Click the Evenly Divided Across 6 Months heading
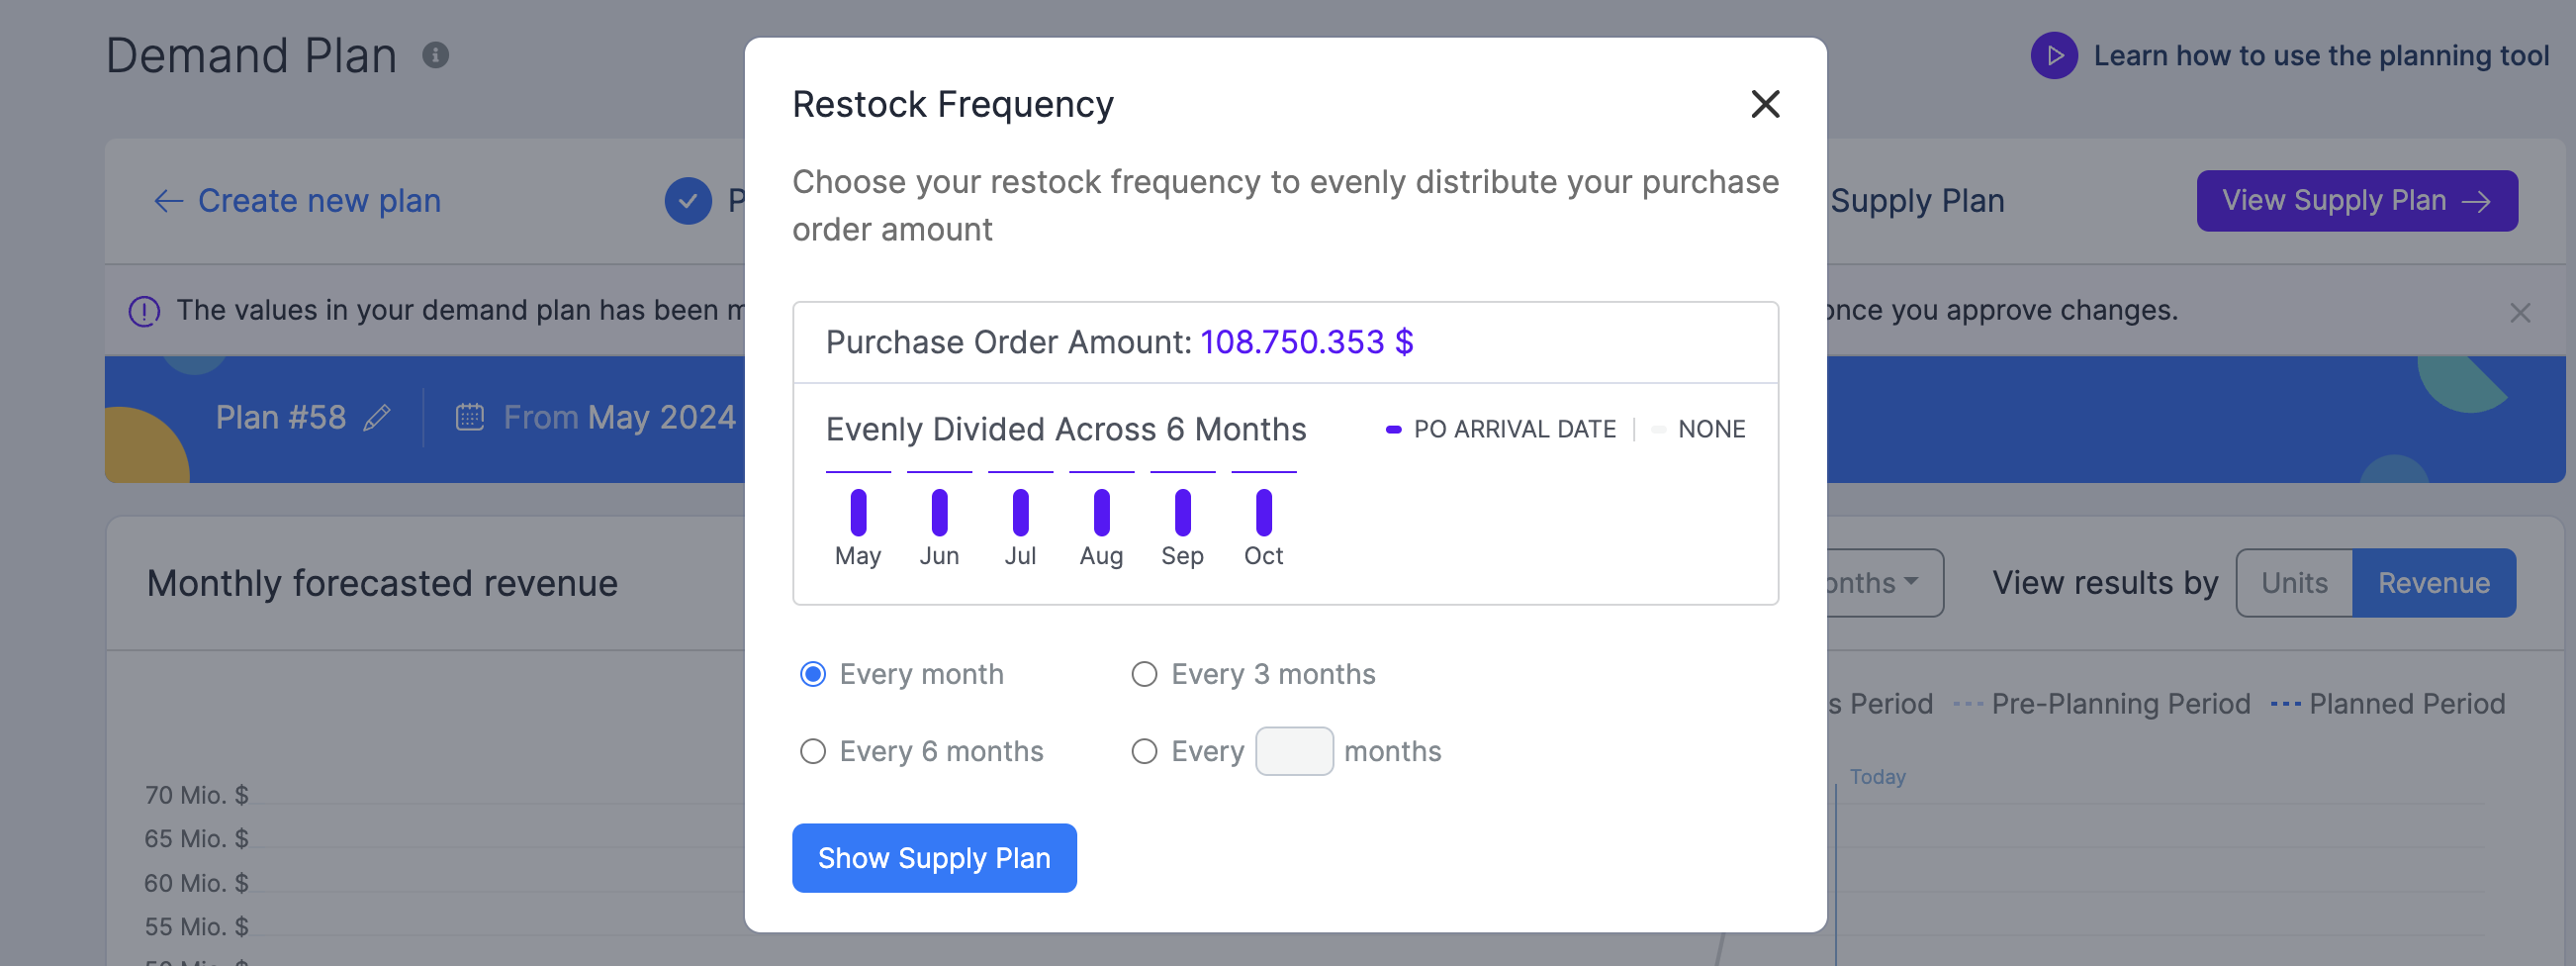This screenshot has width=2576, height=966. [x=1066, y=429]
